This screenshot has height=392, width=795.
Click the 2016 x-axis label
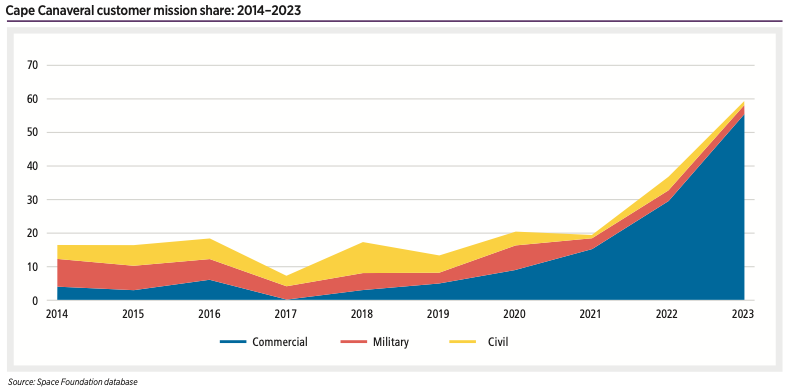[209, 314]
